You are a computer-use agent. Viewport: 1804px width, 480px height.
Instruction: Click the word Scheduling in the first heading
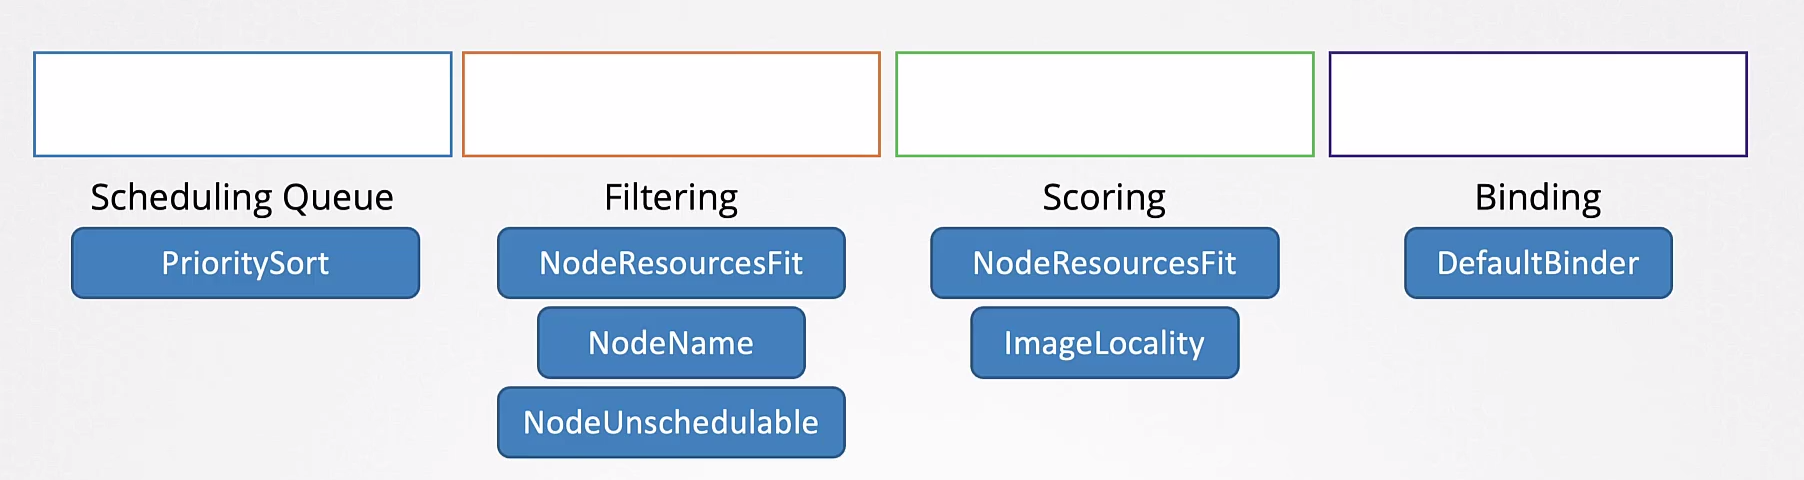181,198
